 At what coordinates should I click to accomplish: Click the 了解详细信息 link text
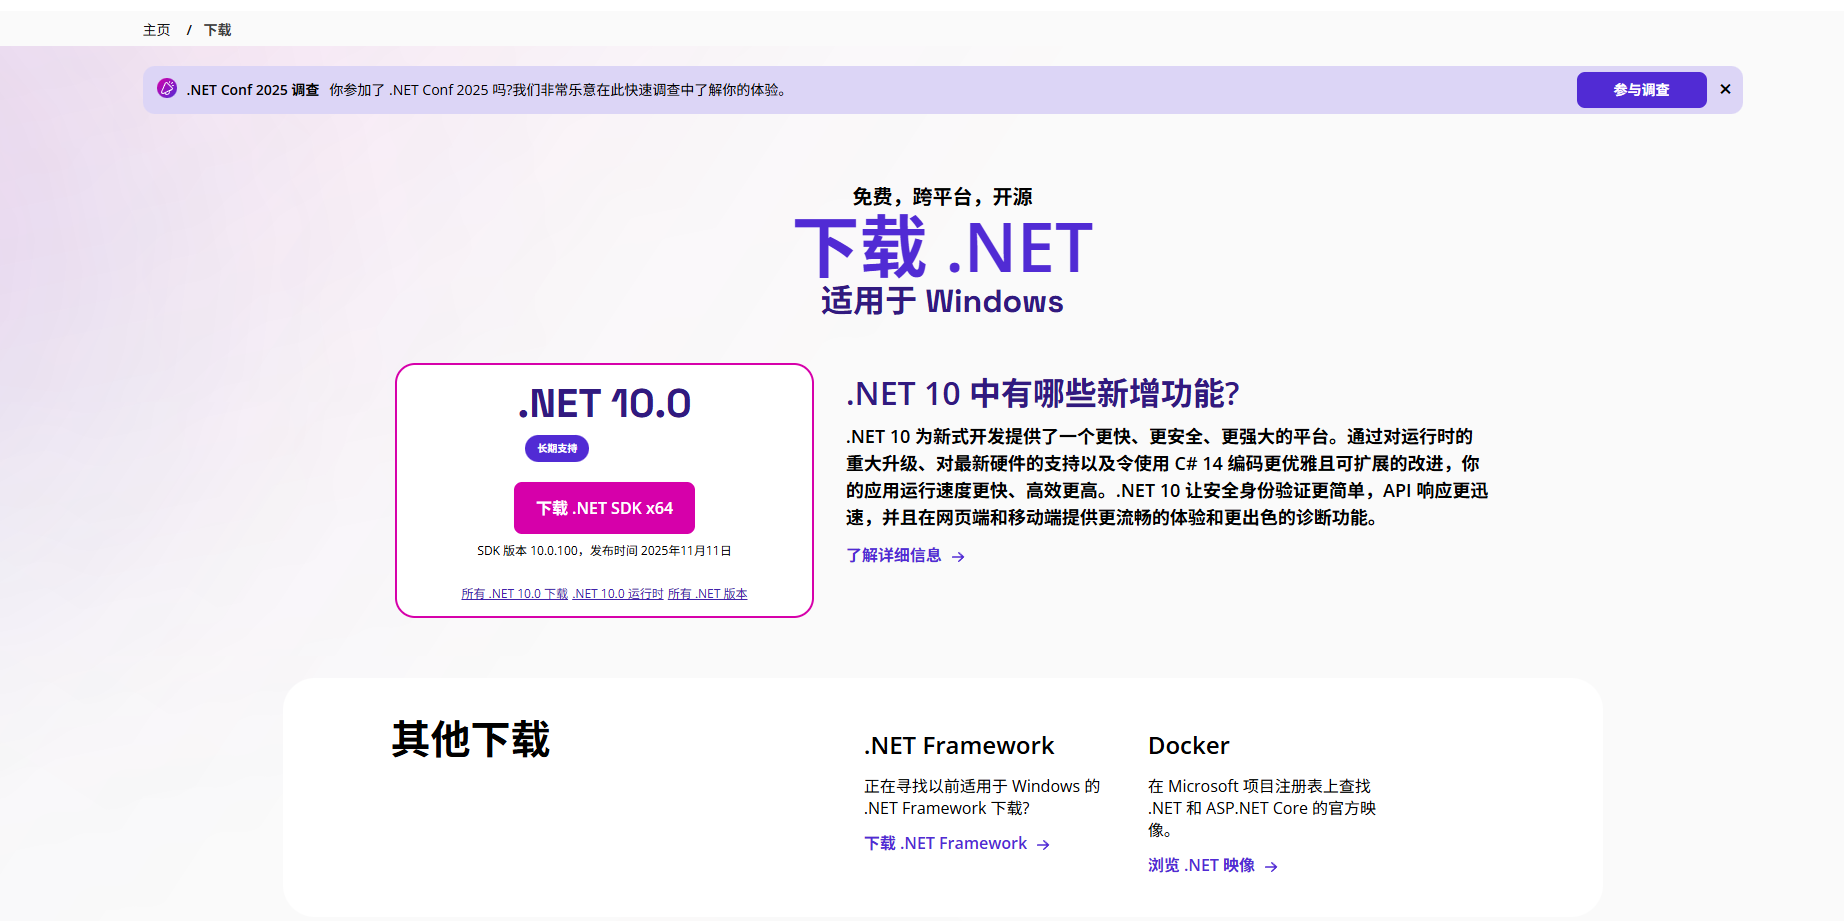point(894,556)
